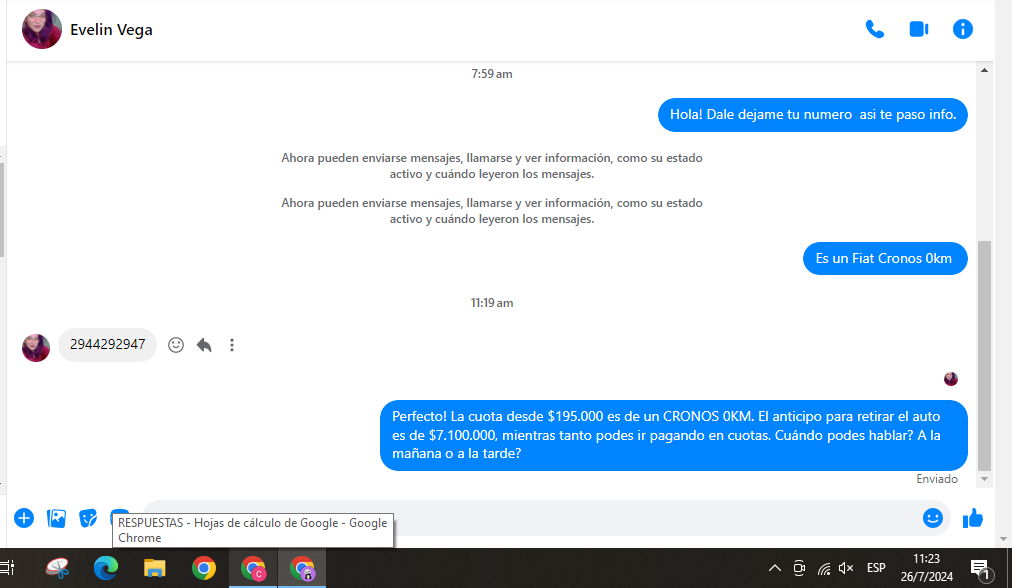This screenshot has height=588, width=1012.
Task: Click sender avatar beside 2944292947 message
Action: pos(35,348)
